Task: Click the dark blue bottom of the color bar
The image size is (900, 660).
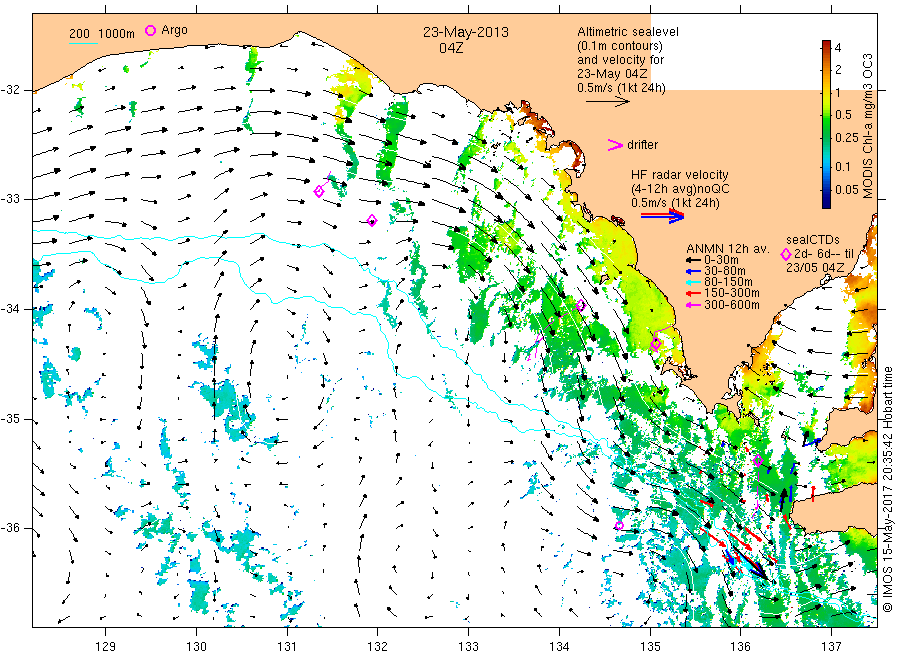Action: [826, 203]
